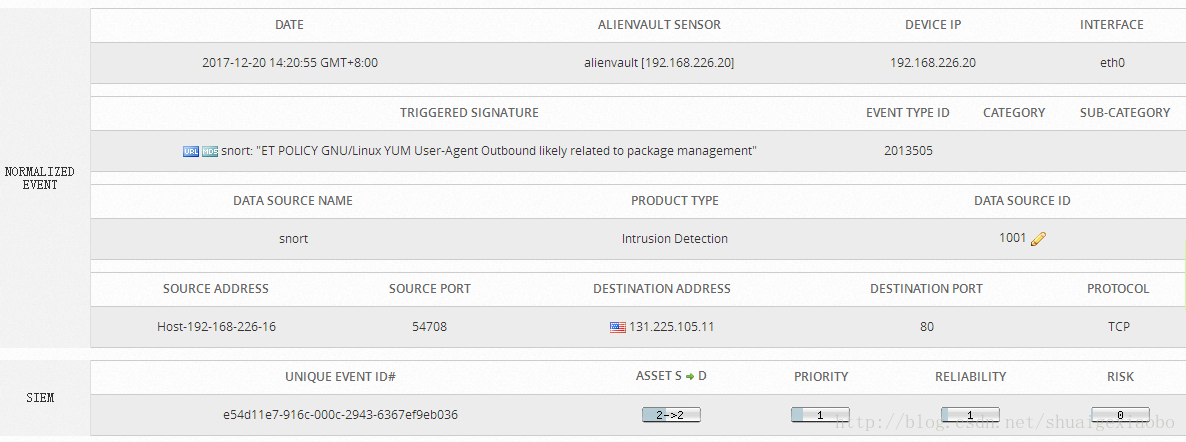Click the Priority bar showing 1
1186x442 pixels.
point(821,415)
